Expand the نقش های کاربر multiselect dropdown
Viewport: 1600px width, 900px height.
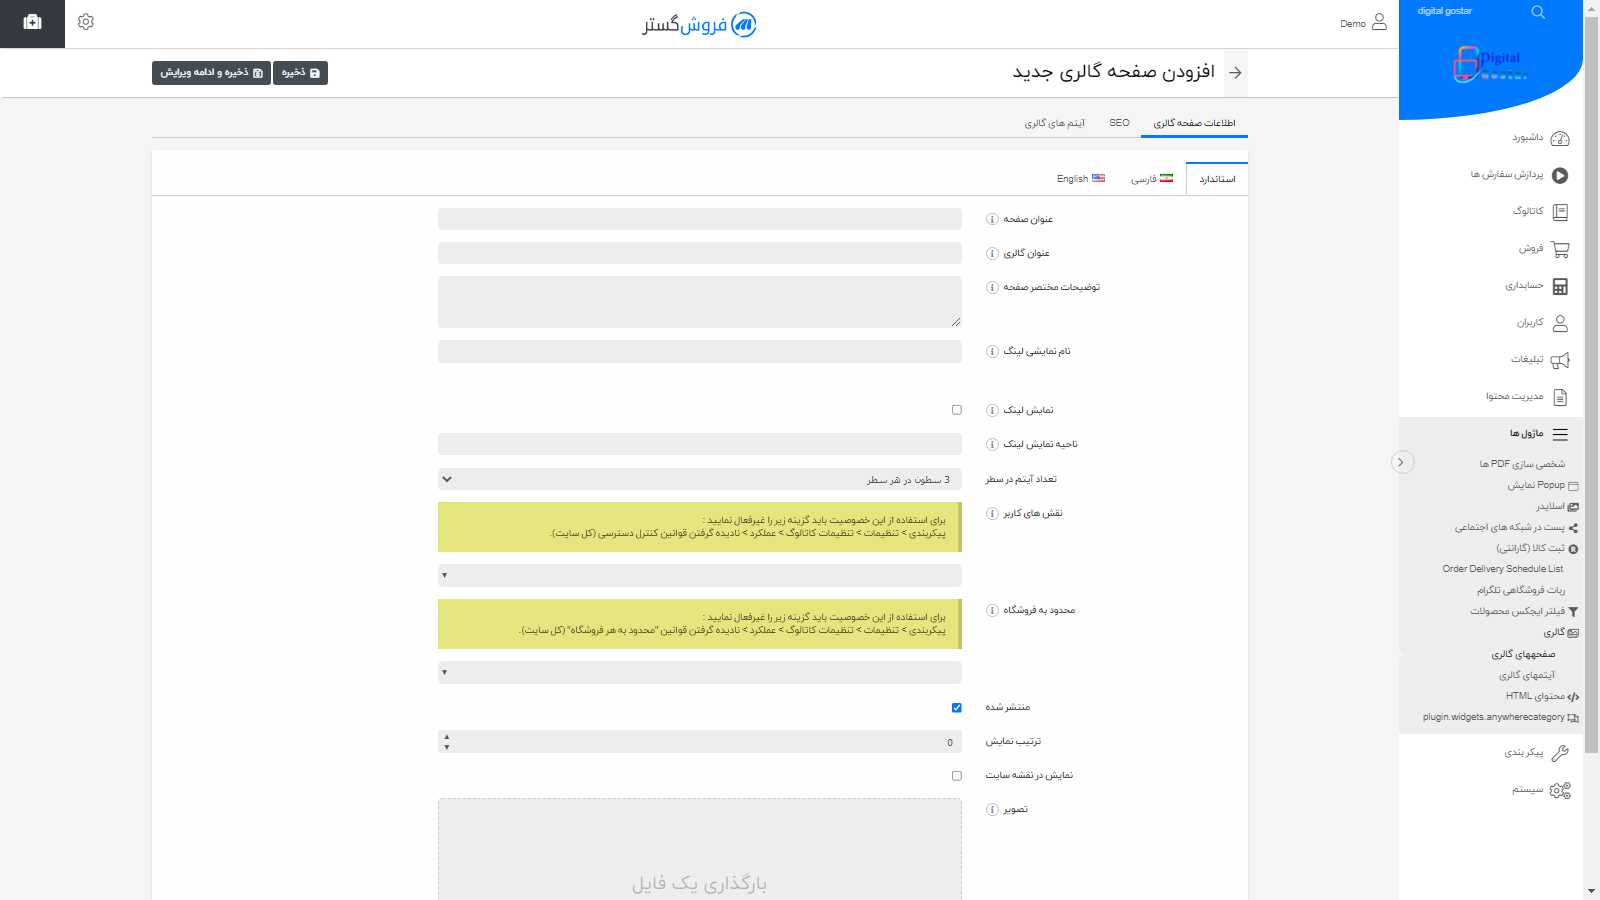699,575
